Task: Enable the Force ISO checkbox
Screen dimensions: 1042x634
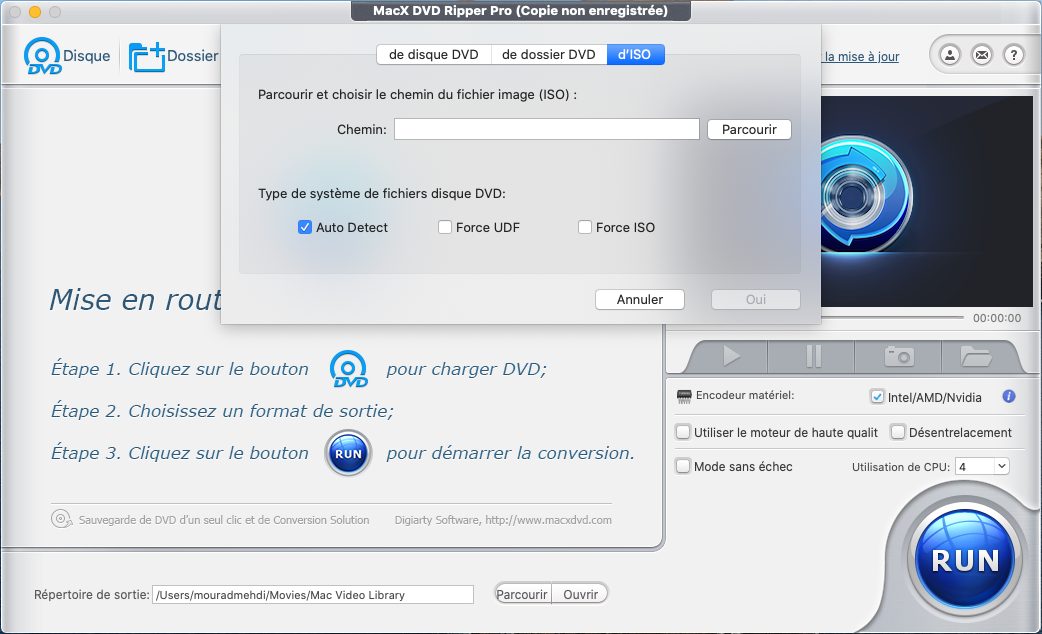Action: pos(585,227)
